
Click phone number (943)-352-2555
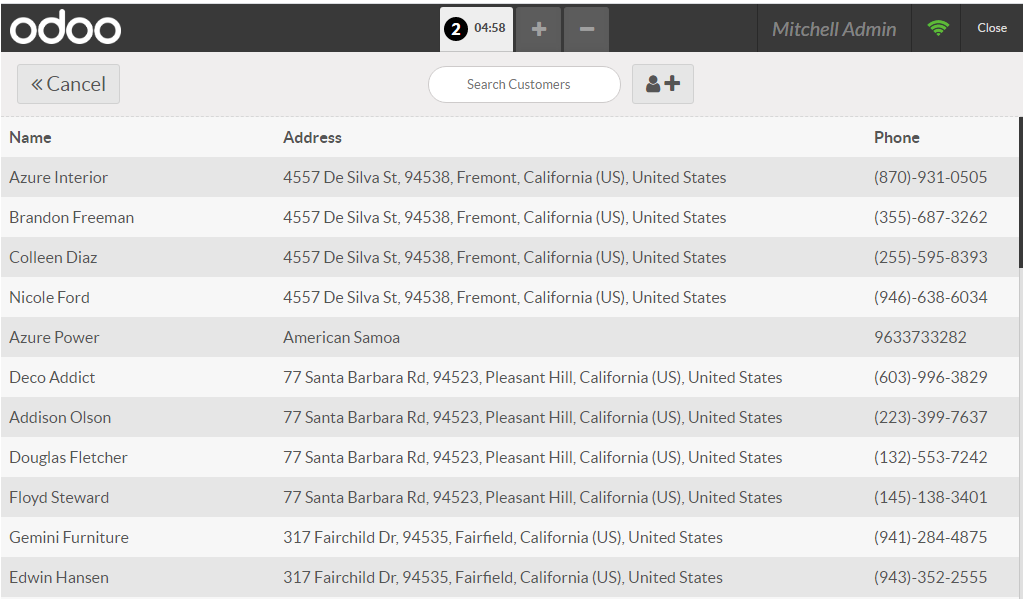(x=931, y=577)
